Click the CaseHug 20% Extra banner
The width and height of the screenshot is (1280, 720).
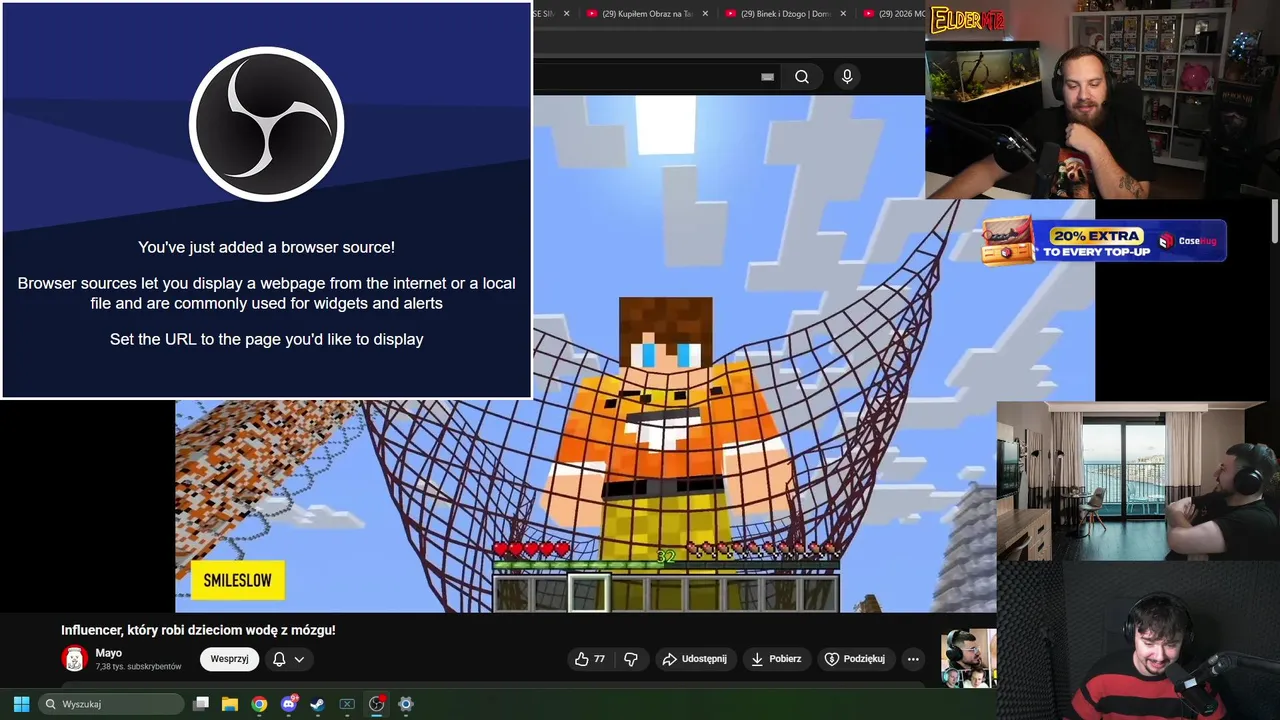click(1104, 242)
